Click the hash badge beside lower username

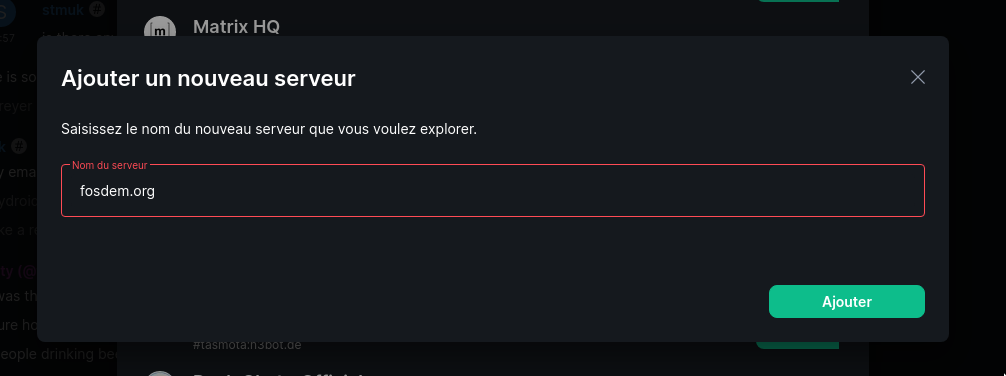tap(19, 146)
